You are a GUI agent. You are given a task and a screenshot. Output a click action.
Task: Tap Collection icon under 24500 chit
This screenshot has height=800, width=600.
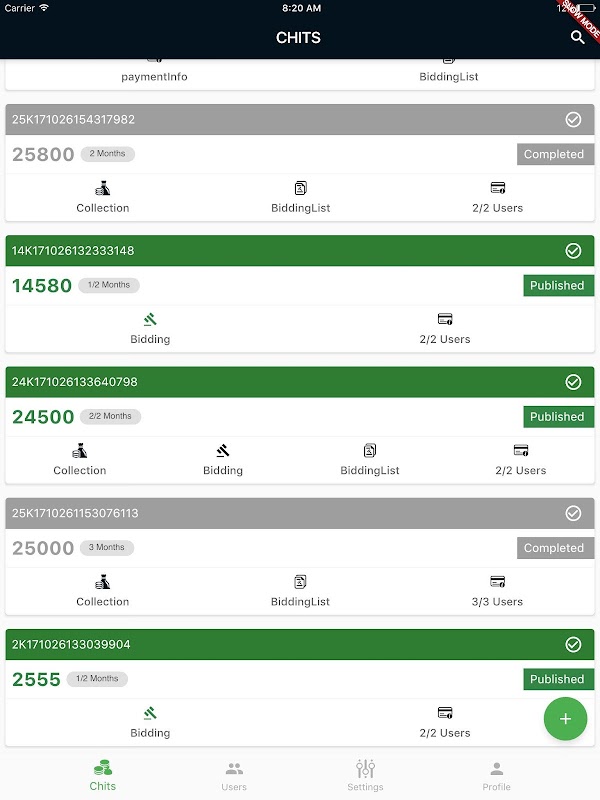(80, 451)
